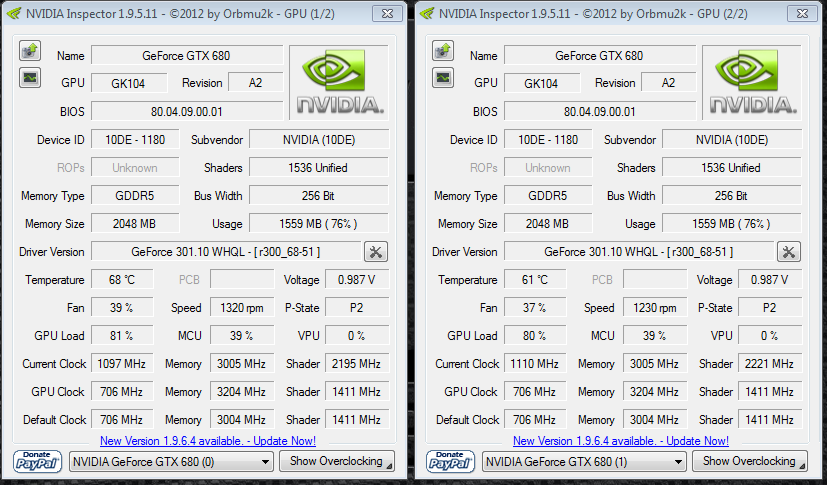
Task: Click Memory Type value GDDR5 in GPU (2/2) window
Action: (548, 196)
